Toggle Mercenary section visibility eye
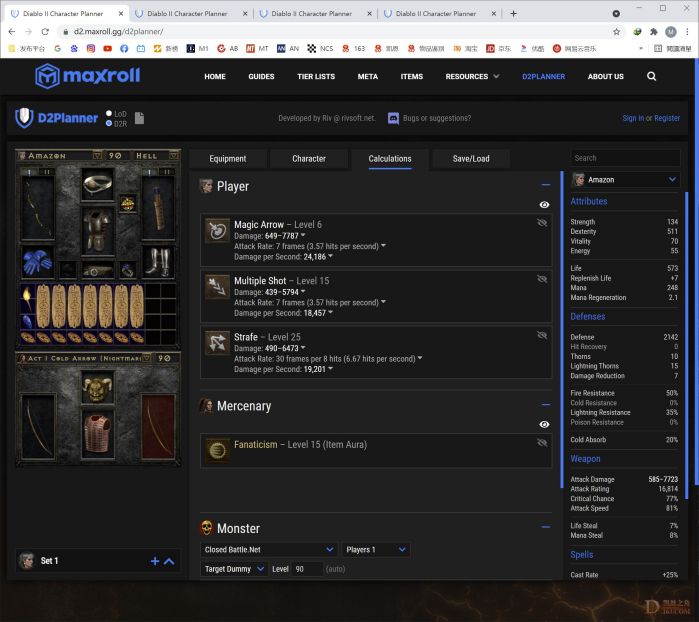This screenshot has height=622, width=699. click(x=544, y=424)
